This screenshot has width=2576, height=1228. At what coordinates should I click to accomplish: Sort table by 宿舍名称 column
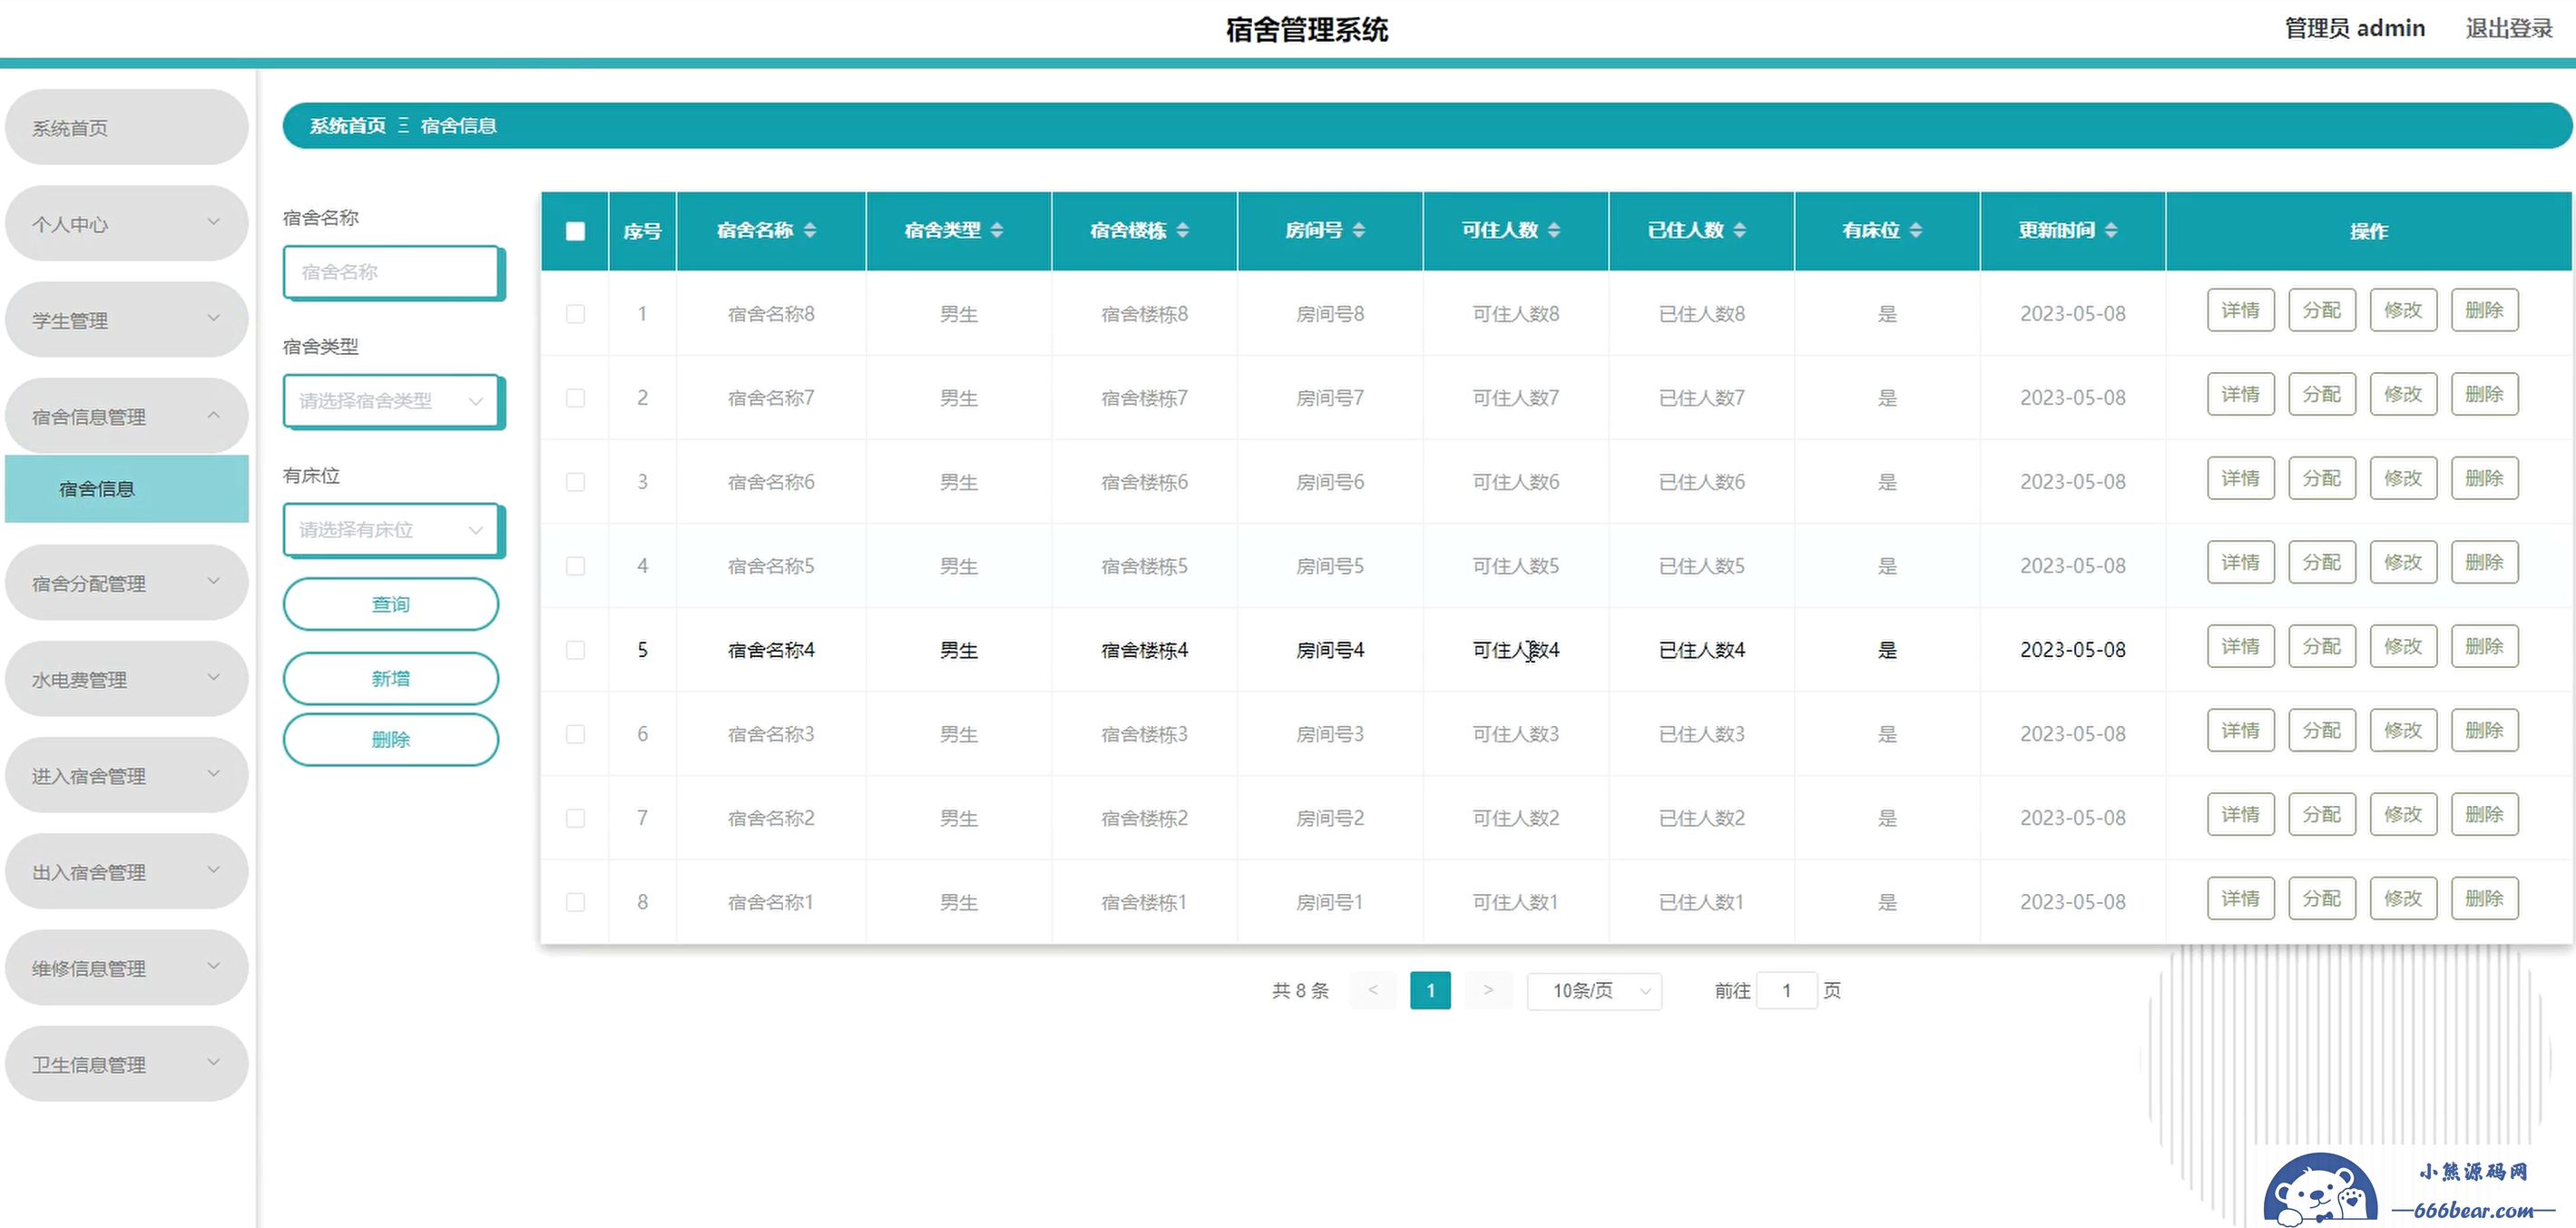point(809,231)
